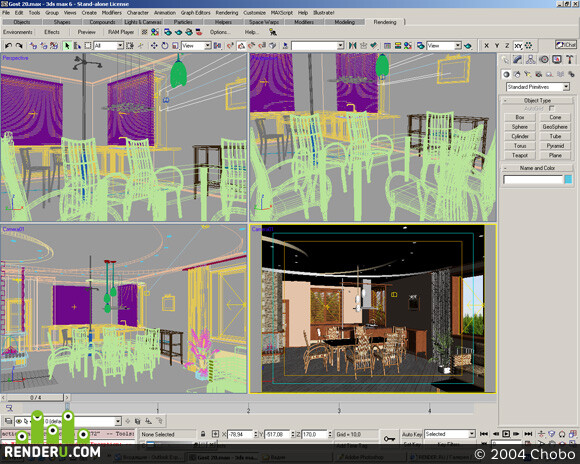Enable the Auto Key button
The image size is (580, 464).
point(412,434)
